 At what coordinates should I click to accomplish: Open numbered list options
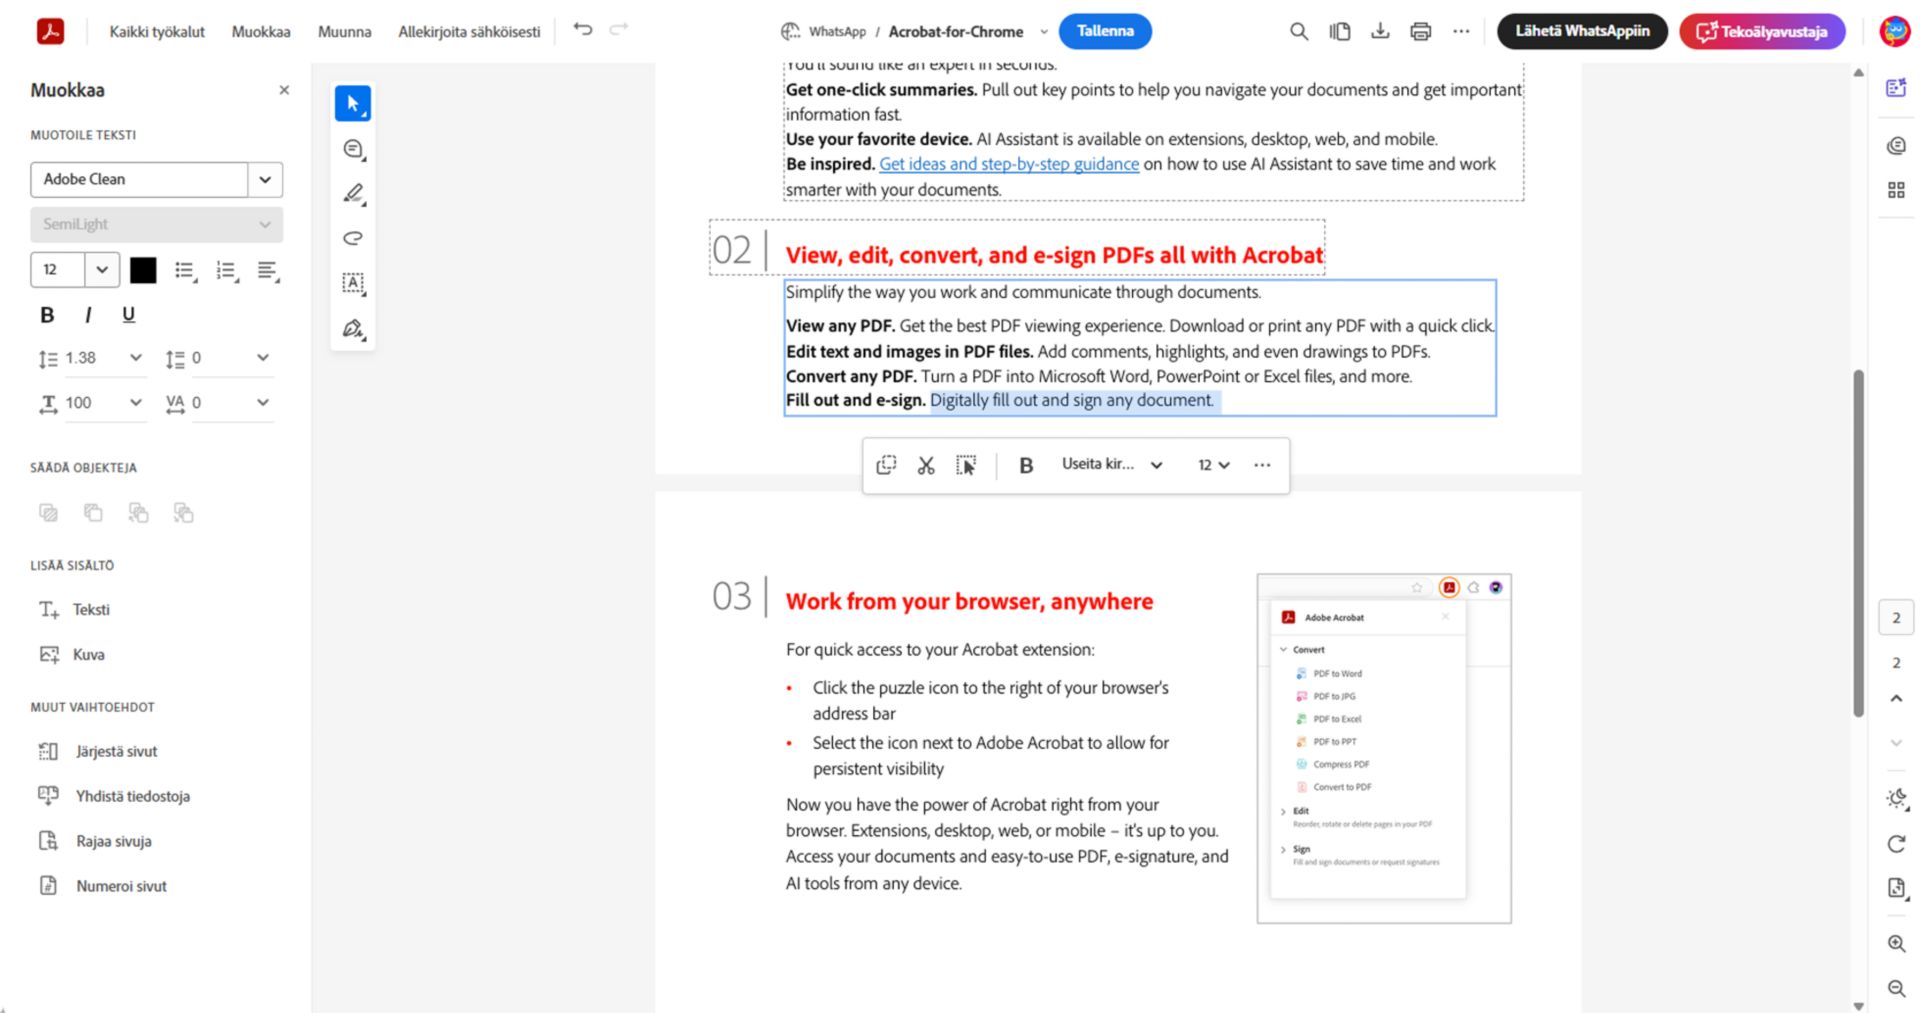click(x=227, y=271)
